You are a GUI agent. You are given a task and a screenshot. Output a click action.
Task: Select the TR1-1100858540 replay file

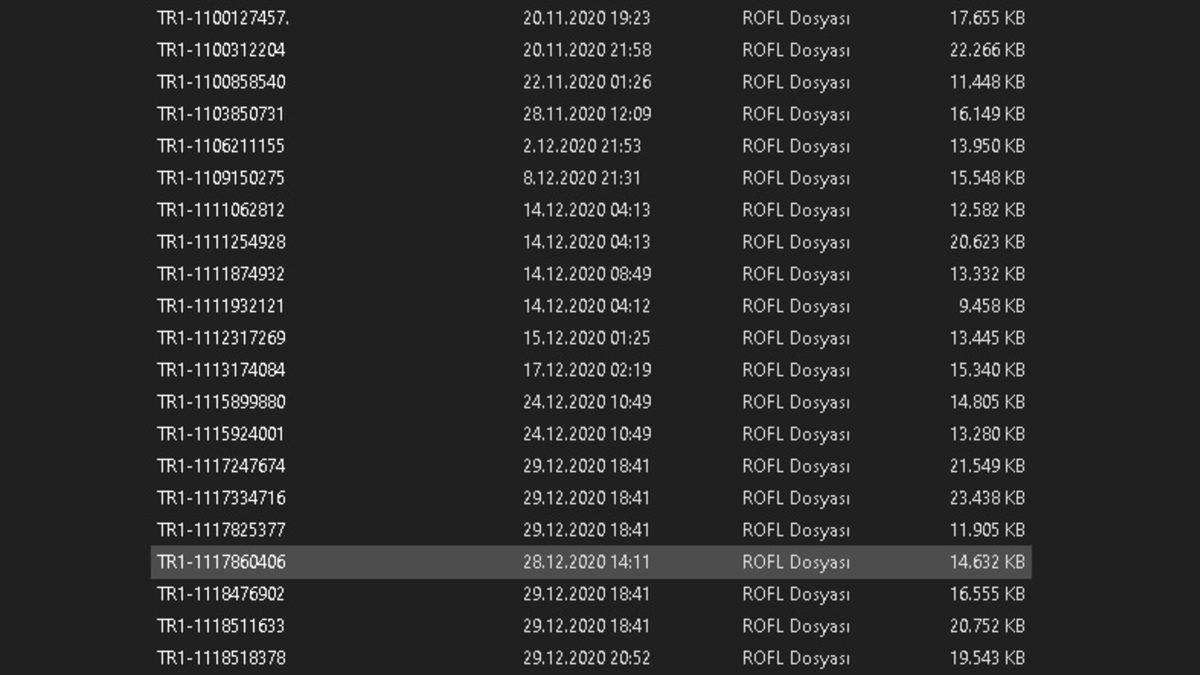tap(590, 82)
